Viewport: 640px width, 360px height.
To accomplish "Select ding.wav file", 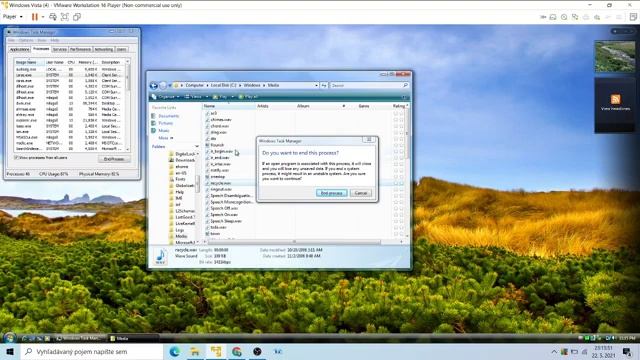I will 216,132.
